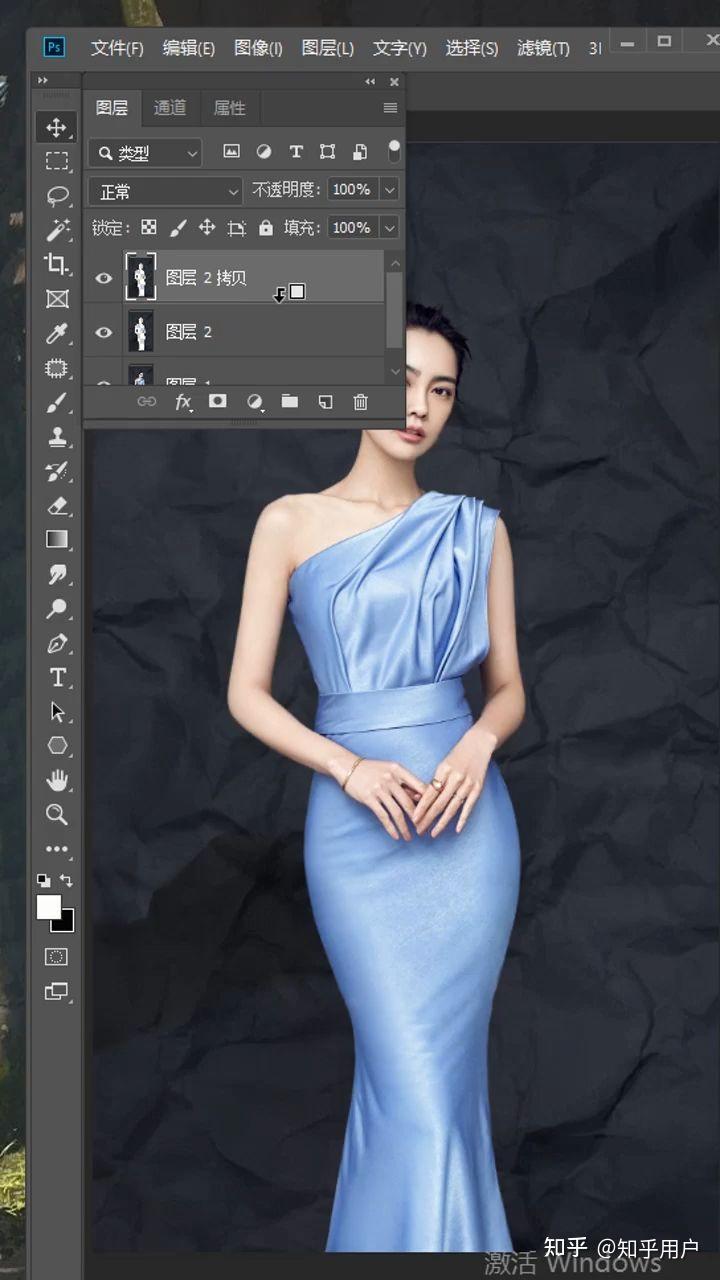Select the Lasso tool
Screen dimensions: 720x1280
click(x=57, y=196)
